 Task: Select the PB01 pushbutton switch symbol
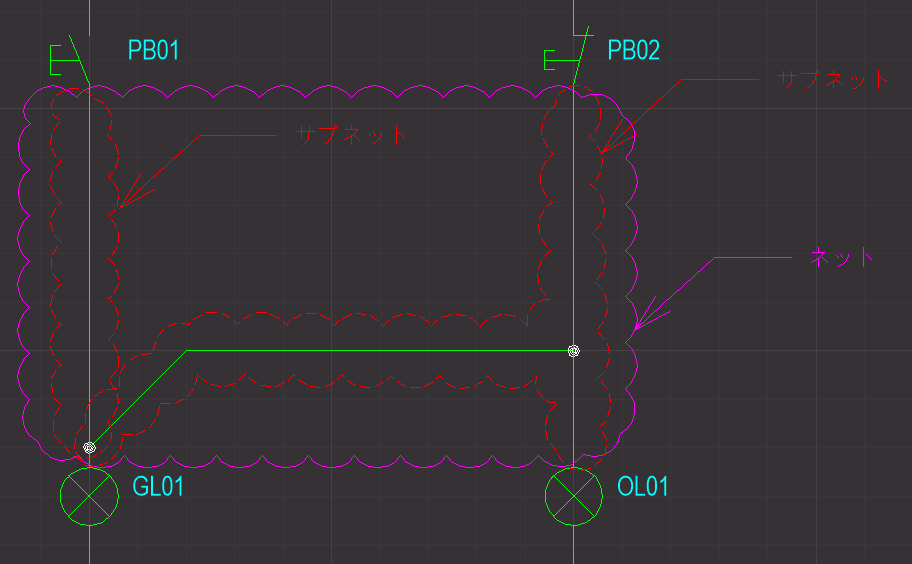pos(69,59)
